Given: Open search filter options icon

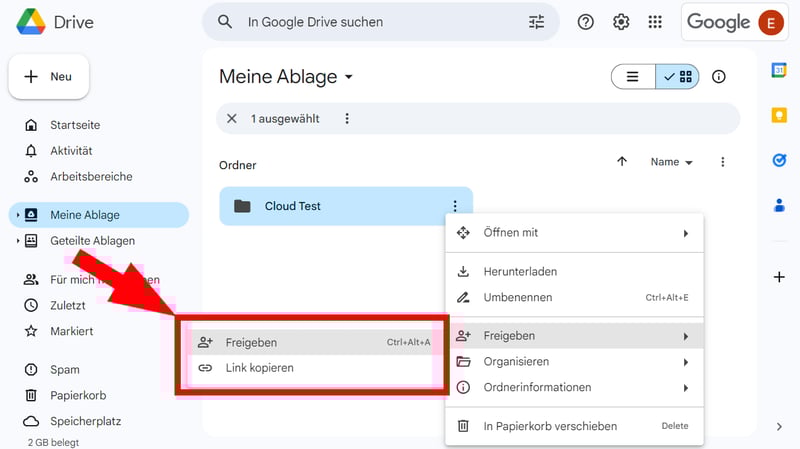Looking at the screenshot, I should pyautogui.click(x=537, y=22).
